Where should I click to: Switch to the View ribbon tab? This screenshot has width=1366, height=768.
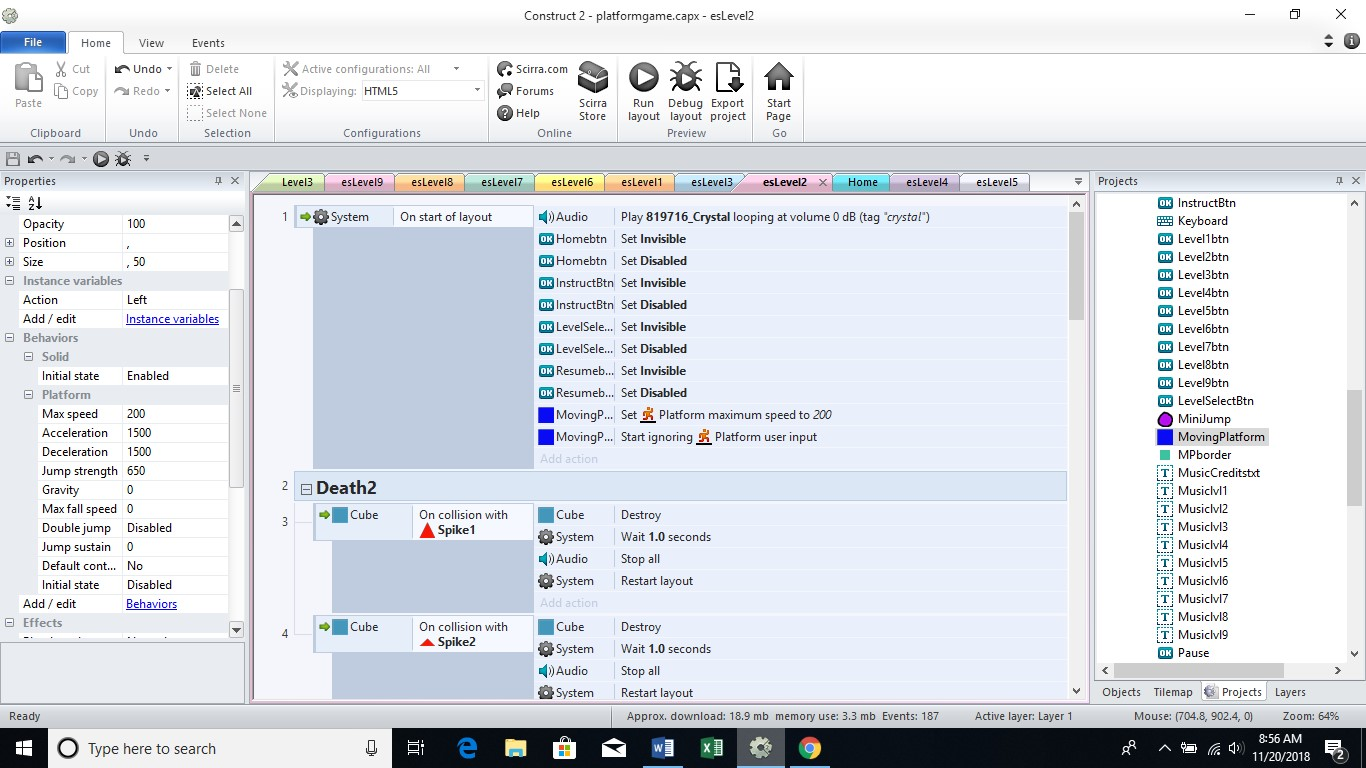[x=151, y=43]
